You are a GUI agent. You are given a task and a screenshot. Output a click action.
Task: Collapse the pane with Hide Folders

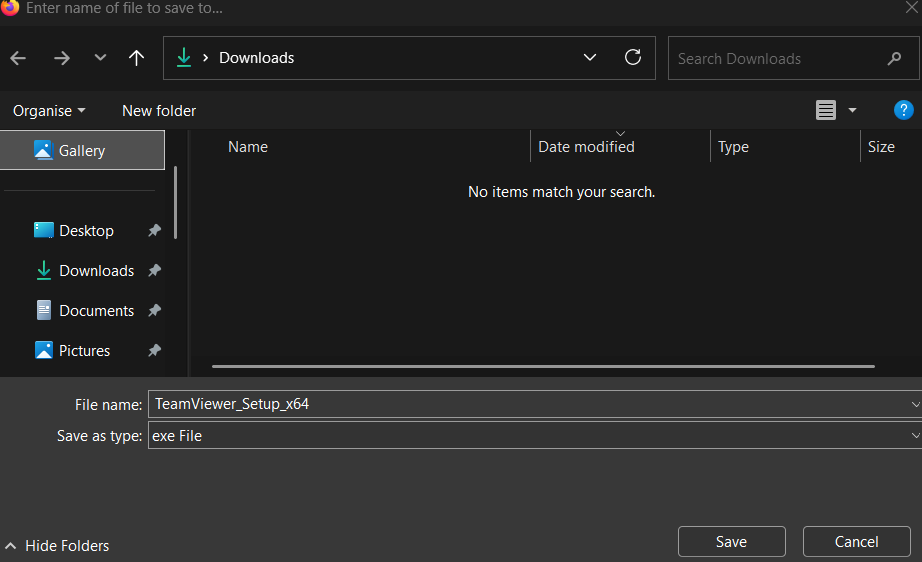click(58, 546)
